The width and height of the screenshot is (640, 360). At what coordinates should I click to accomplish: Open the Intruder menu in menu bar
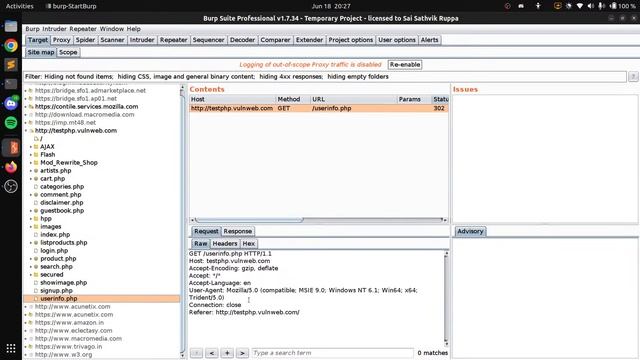pos(54,29)
